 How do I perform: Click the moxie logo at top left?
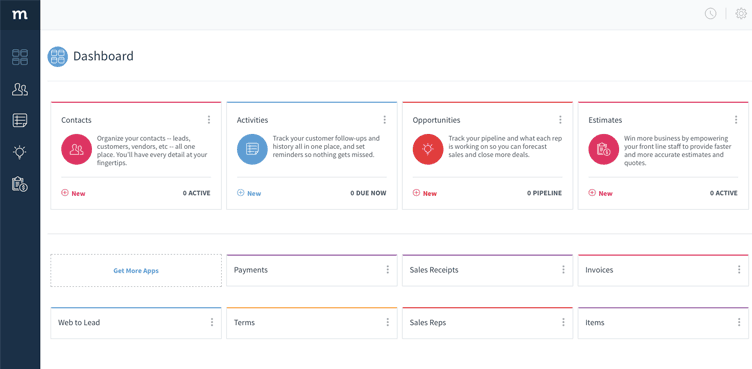point(20,15)
